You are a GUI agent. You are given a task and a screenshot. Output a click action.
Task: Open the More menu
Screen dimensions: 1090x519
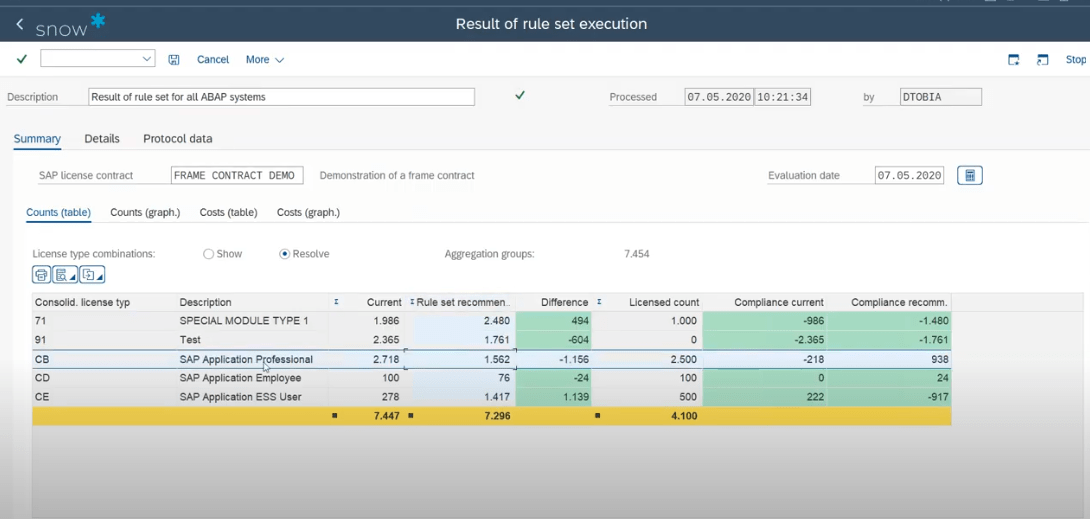[265, 60]
